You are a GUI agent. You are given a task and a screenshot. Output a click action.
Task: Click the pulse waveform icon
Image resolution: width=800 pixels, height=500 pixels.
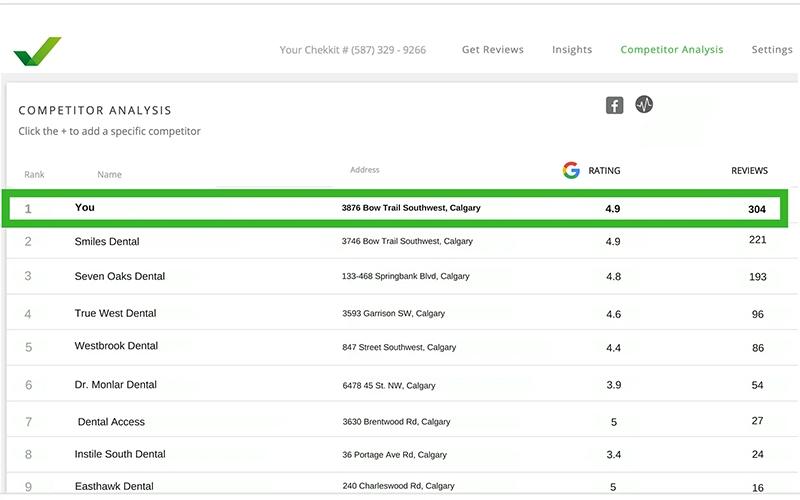coord(644,104)
